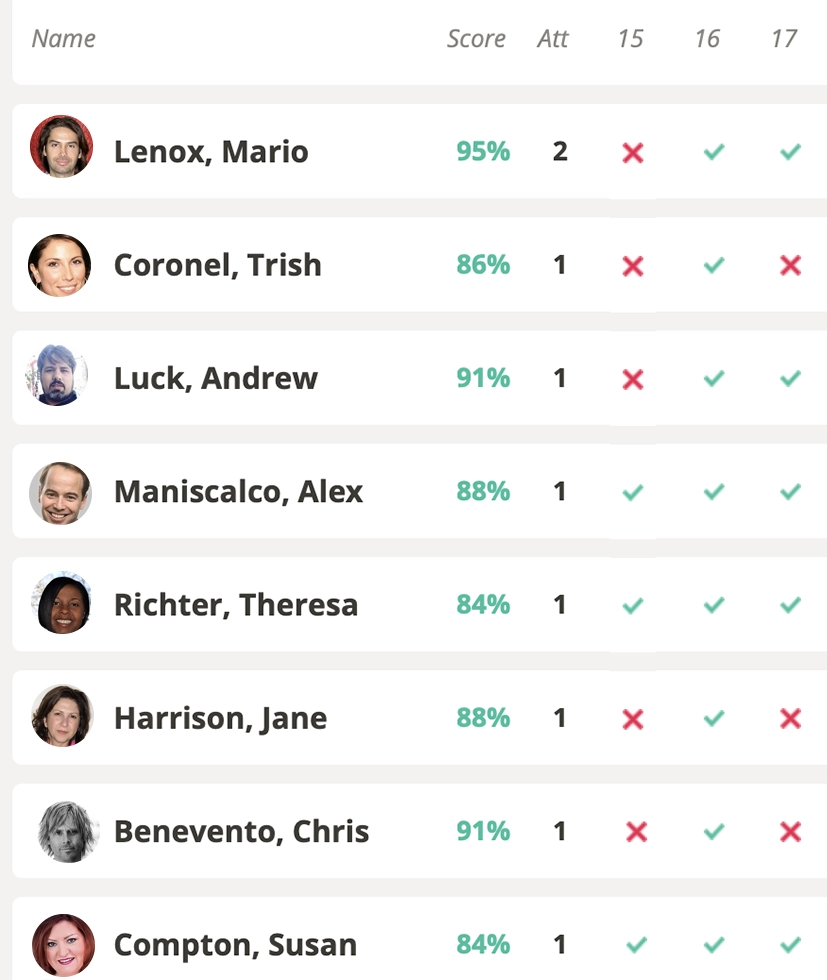The width and height of the screenshot is (827, 980).
Task: Click Alex Maniscalco's question 15 checkmark
Action: coord(632,492)
